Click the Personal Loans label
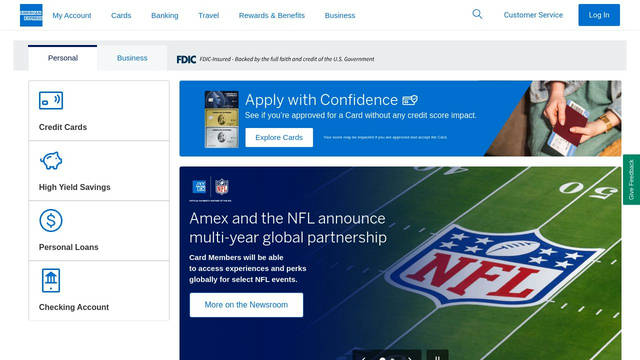Screen dimensions: 640x360 (x=69, y=247)
